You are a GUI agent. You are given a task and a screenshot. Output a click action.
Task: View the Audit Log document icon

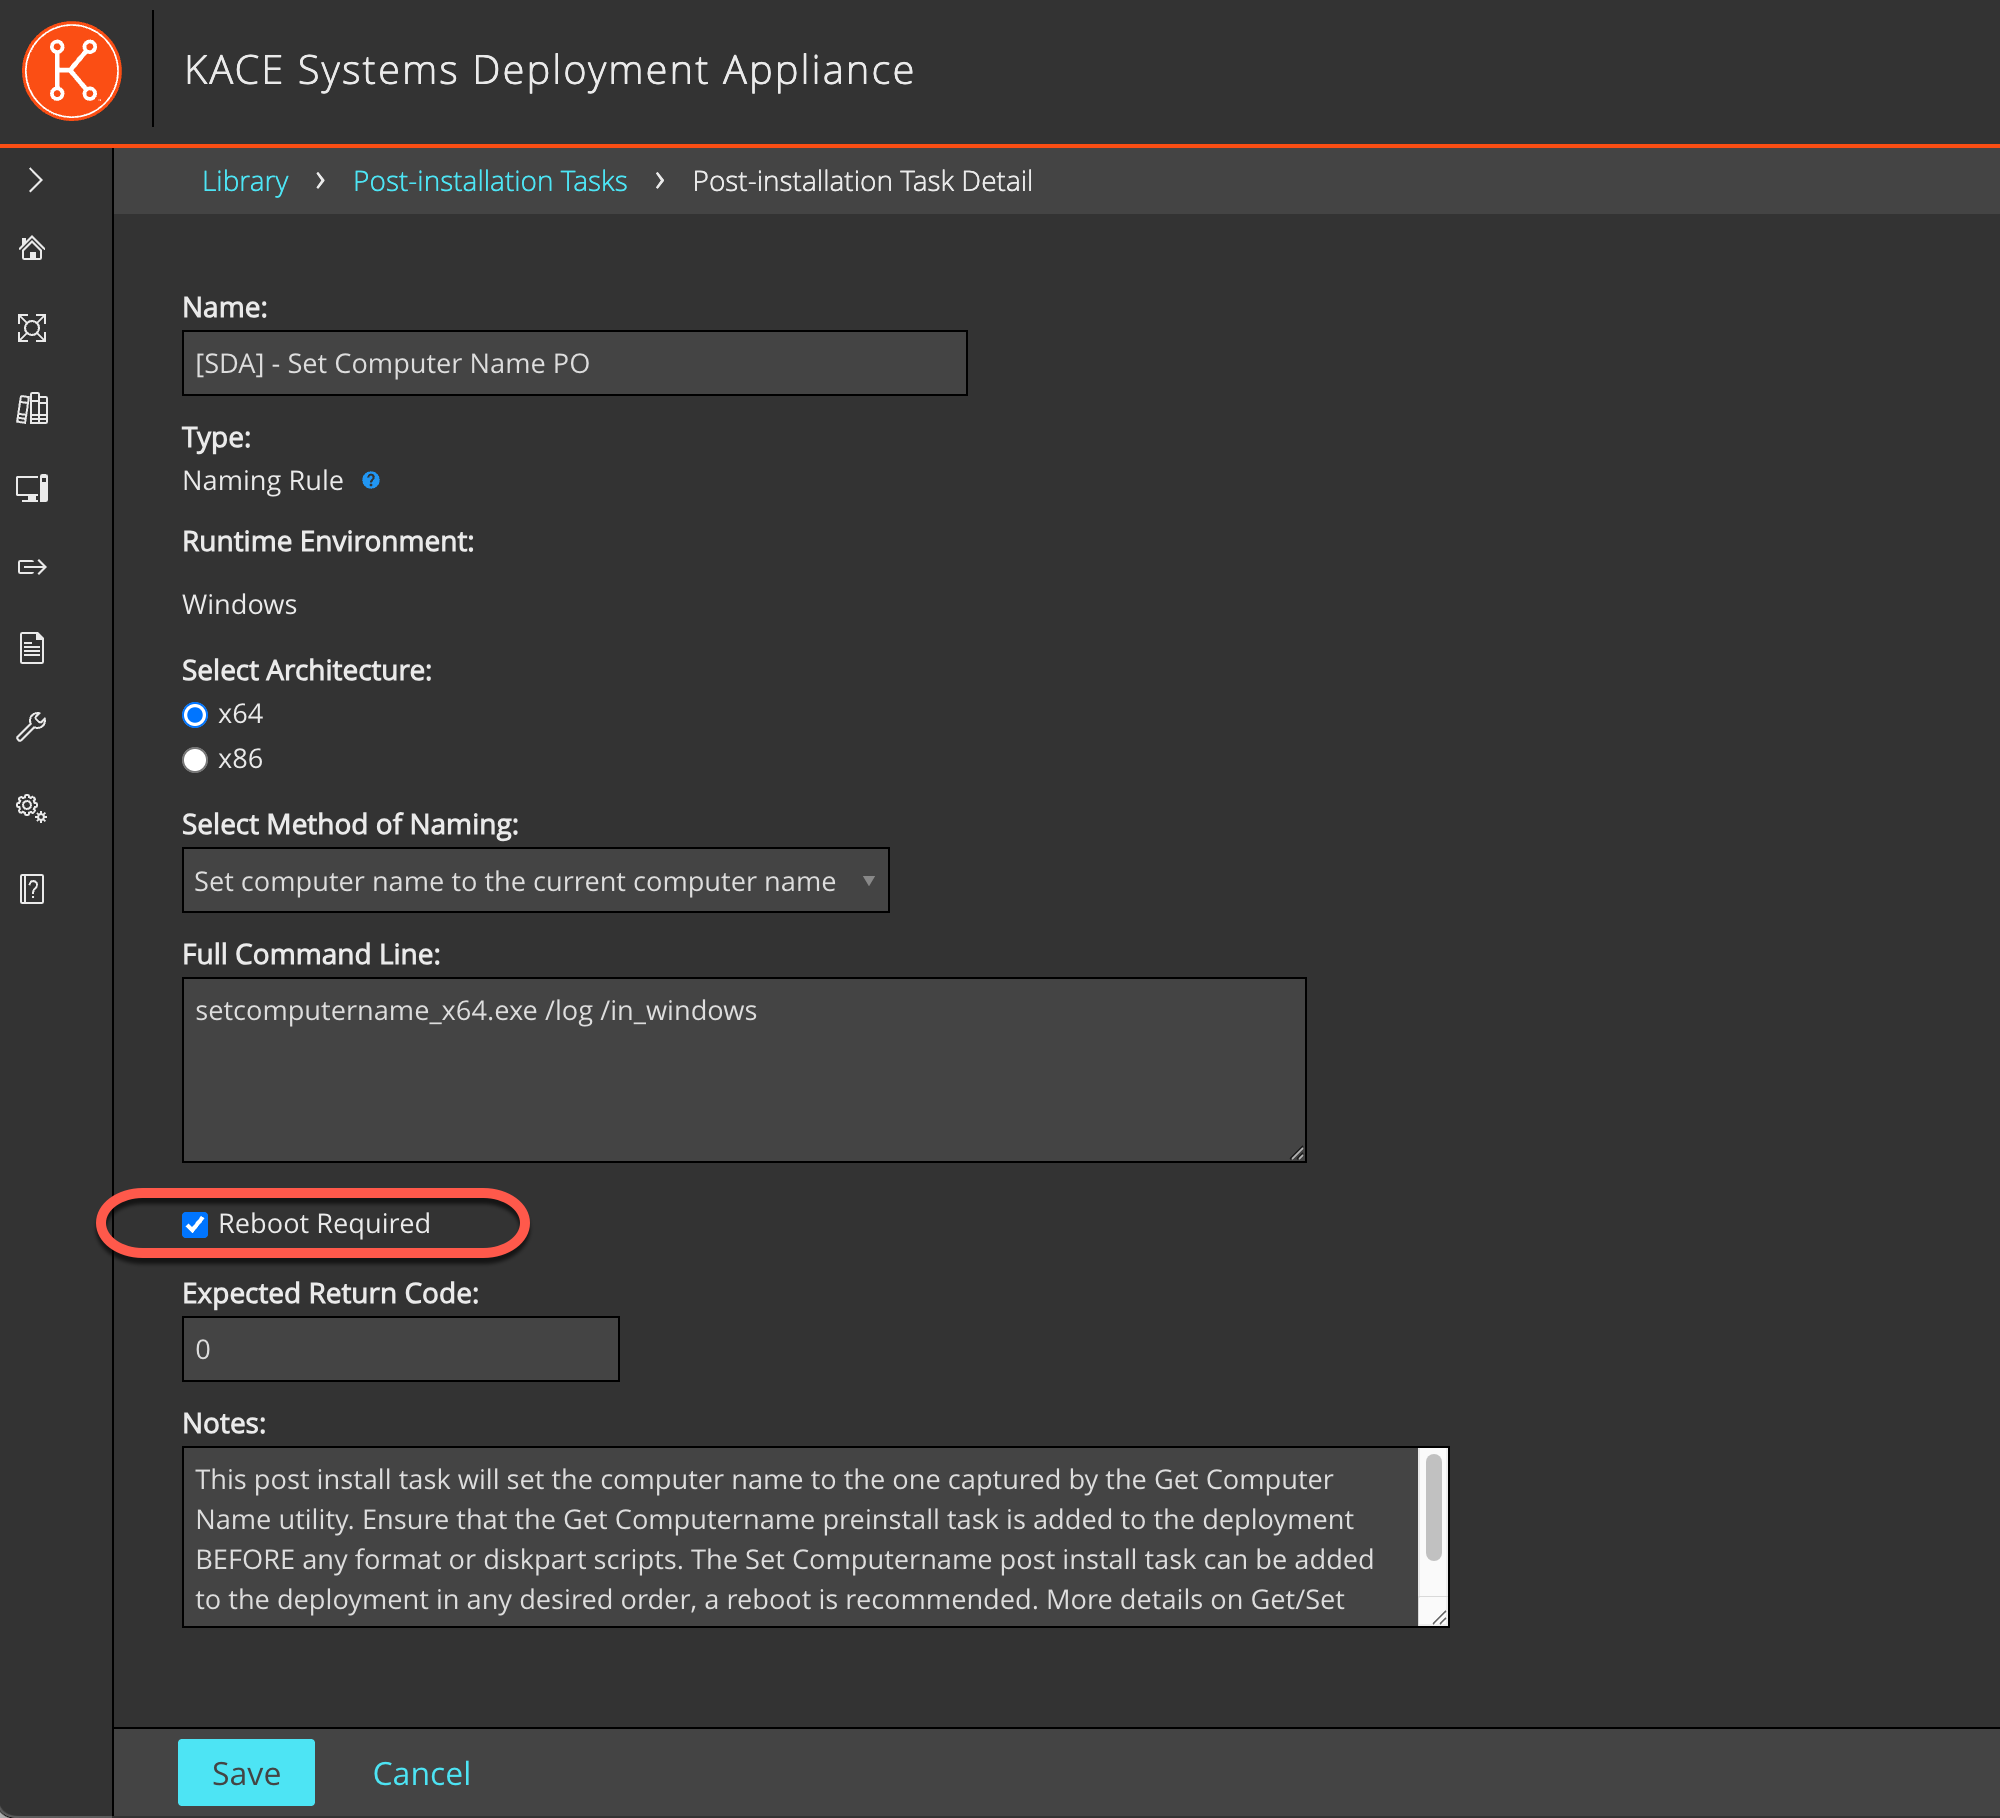pos(33,647)
